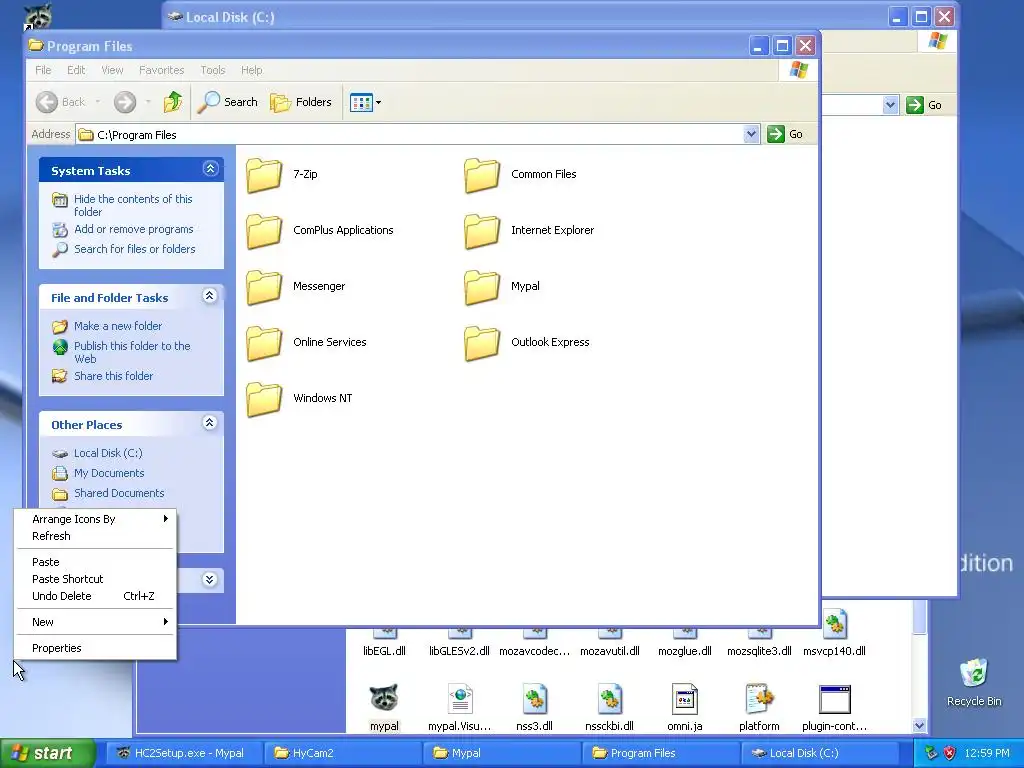Click the Up one level toolbar icon

tap(173, 102)
